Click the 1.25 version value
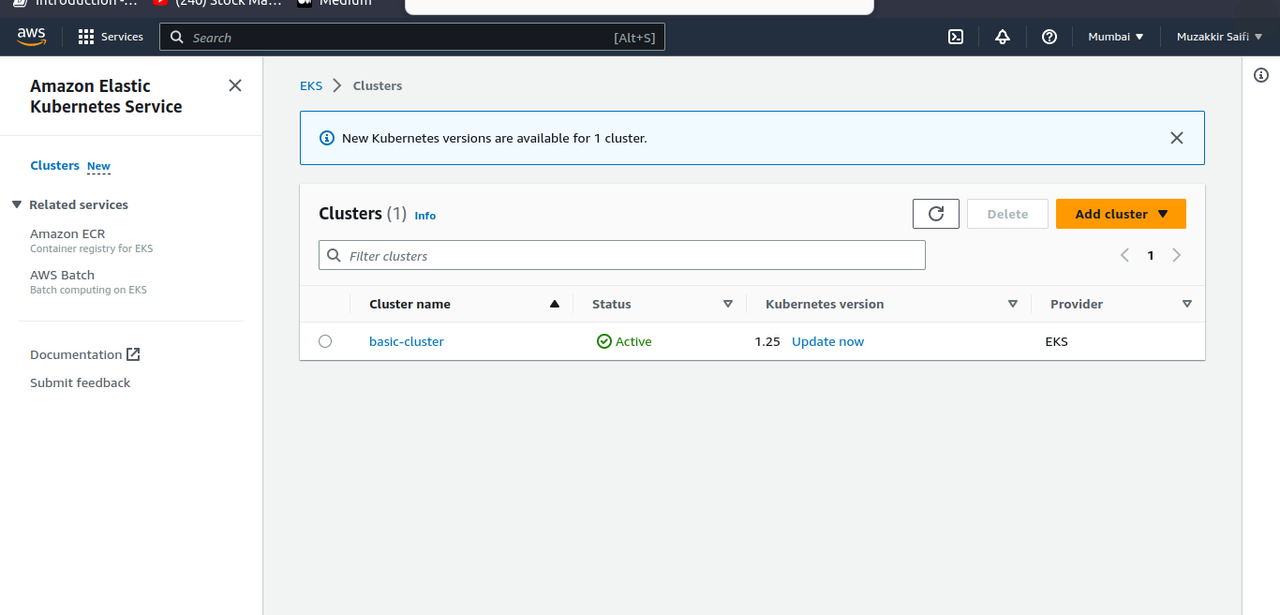1280x615 pixels. click(x=767, y=341)
